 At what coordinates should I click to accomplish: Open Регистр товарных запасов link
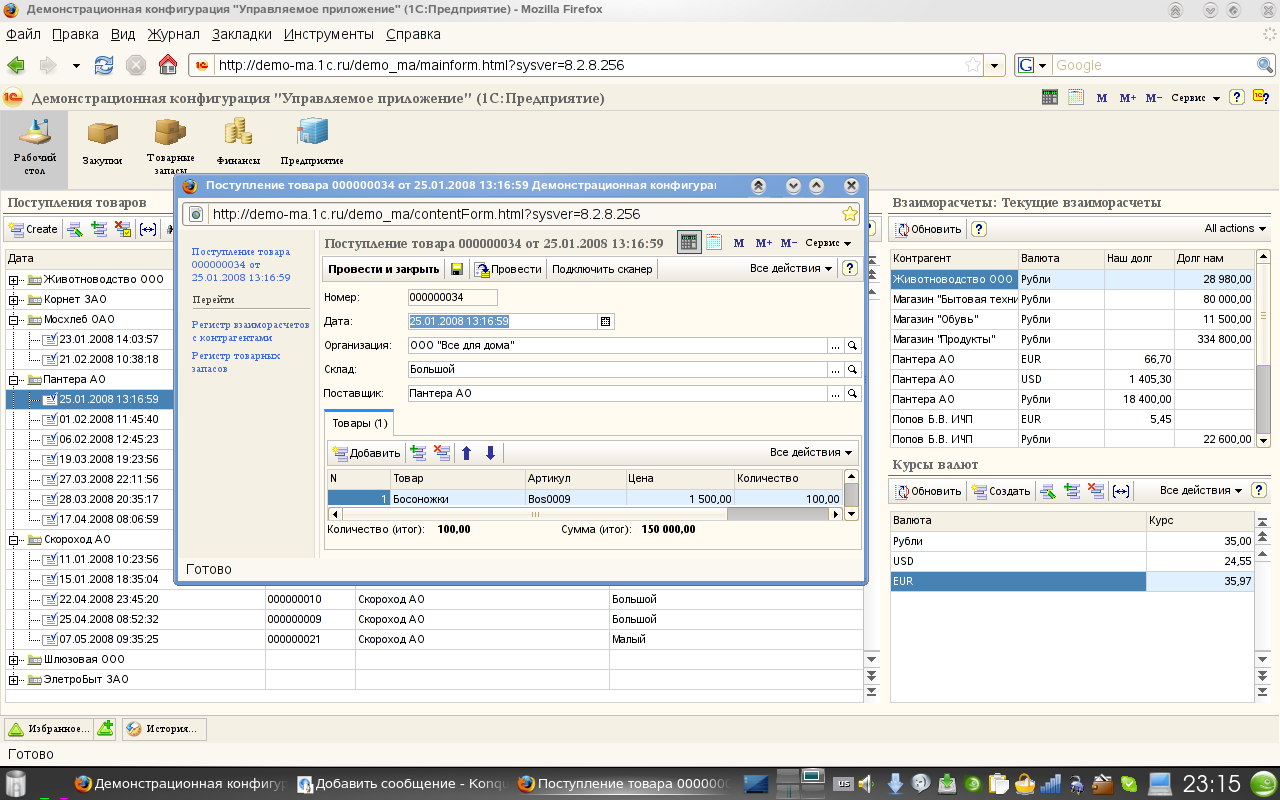point(236,362)
